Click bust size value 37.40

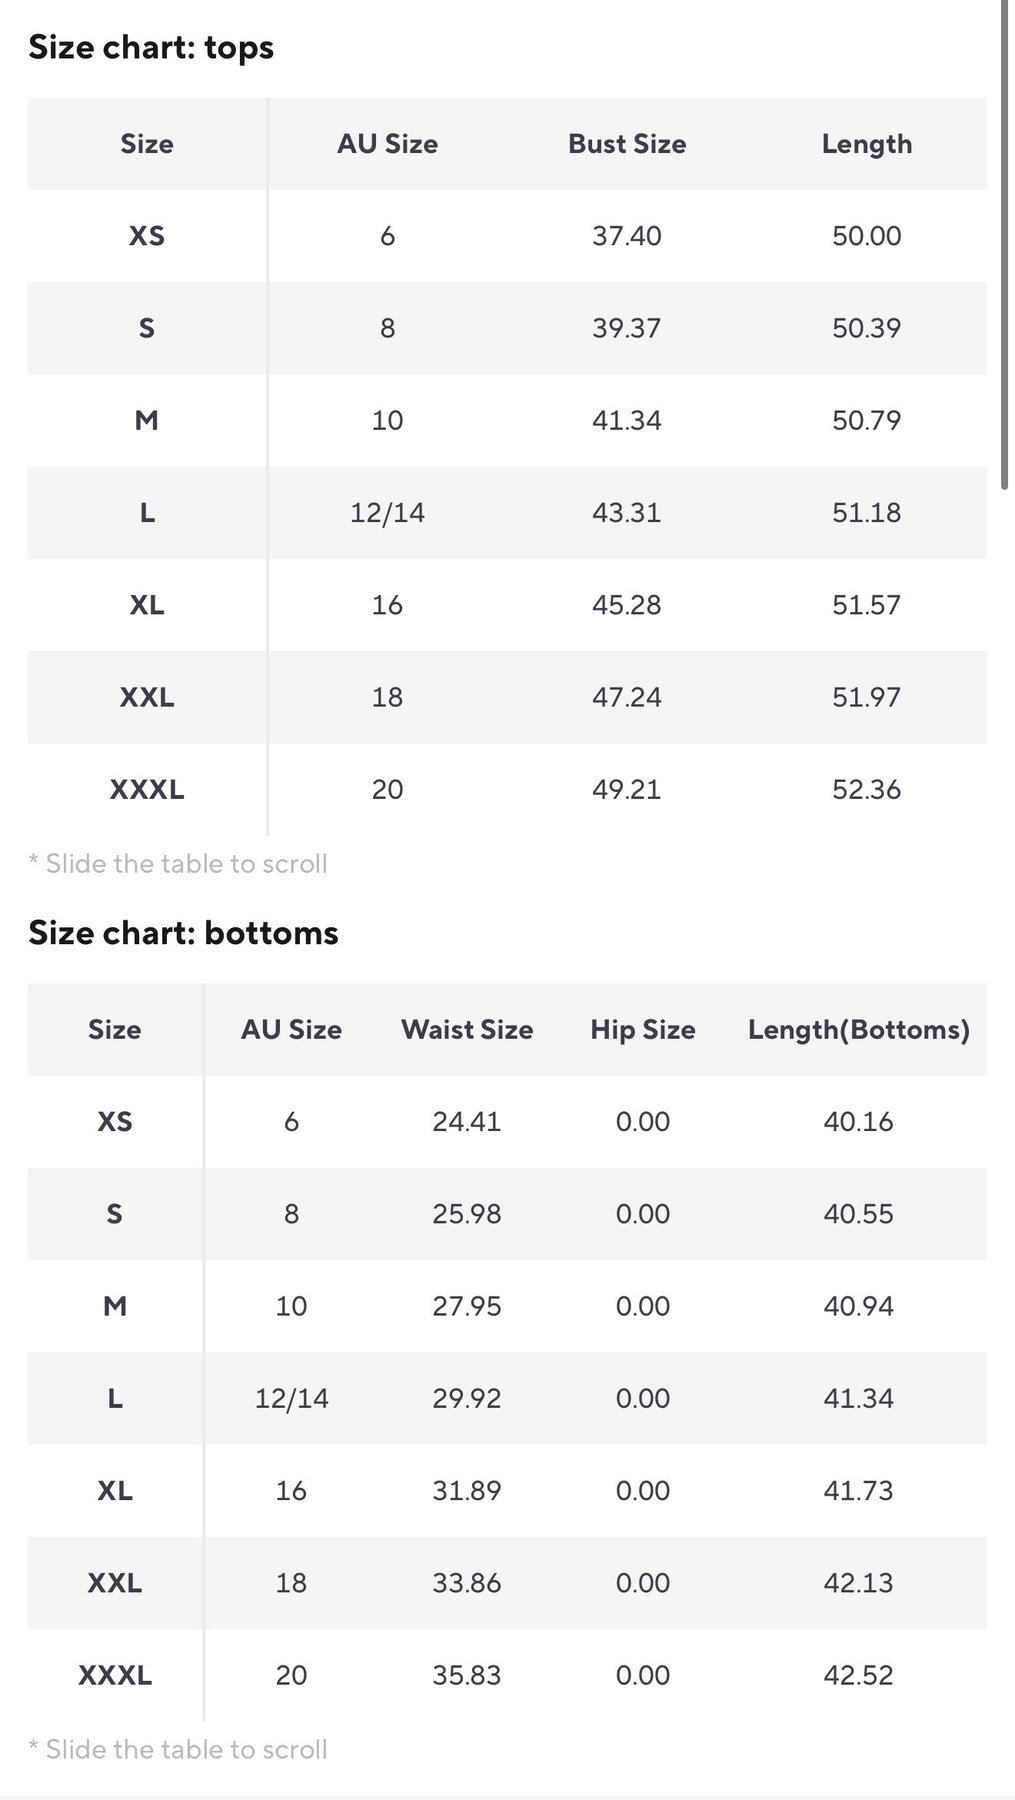point(626,236)
